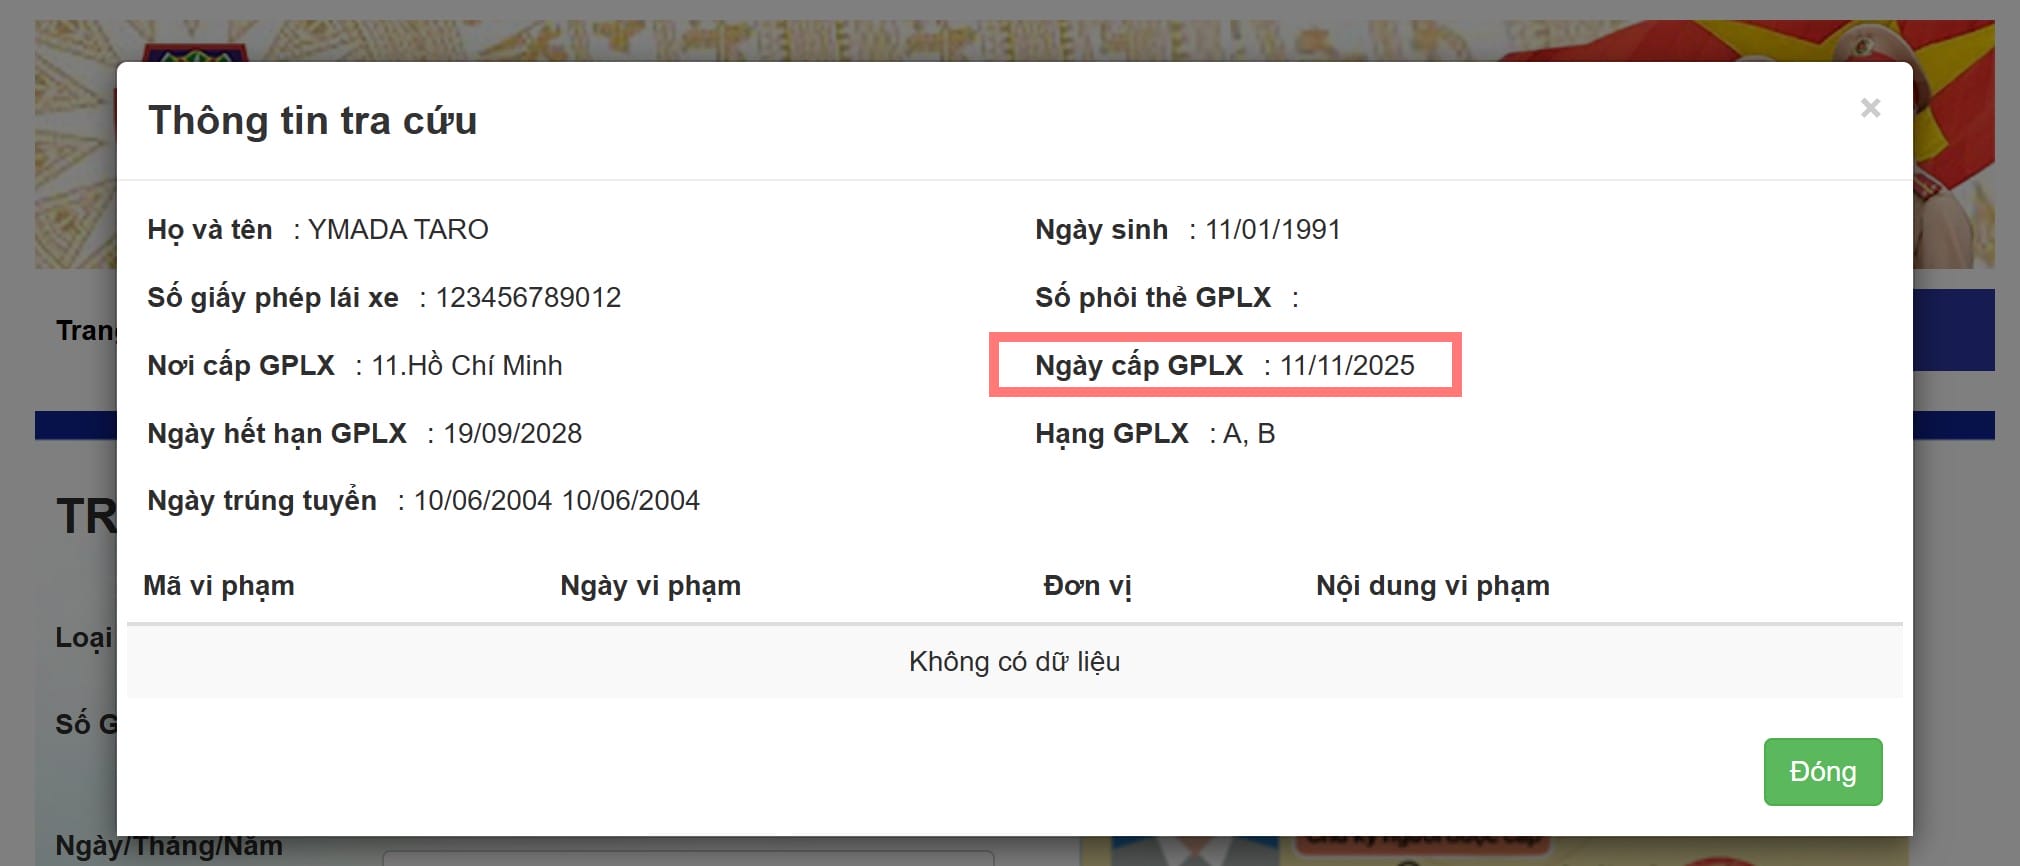Click the Ngày trúng tuyển date value

(556, 501)
